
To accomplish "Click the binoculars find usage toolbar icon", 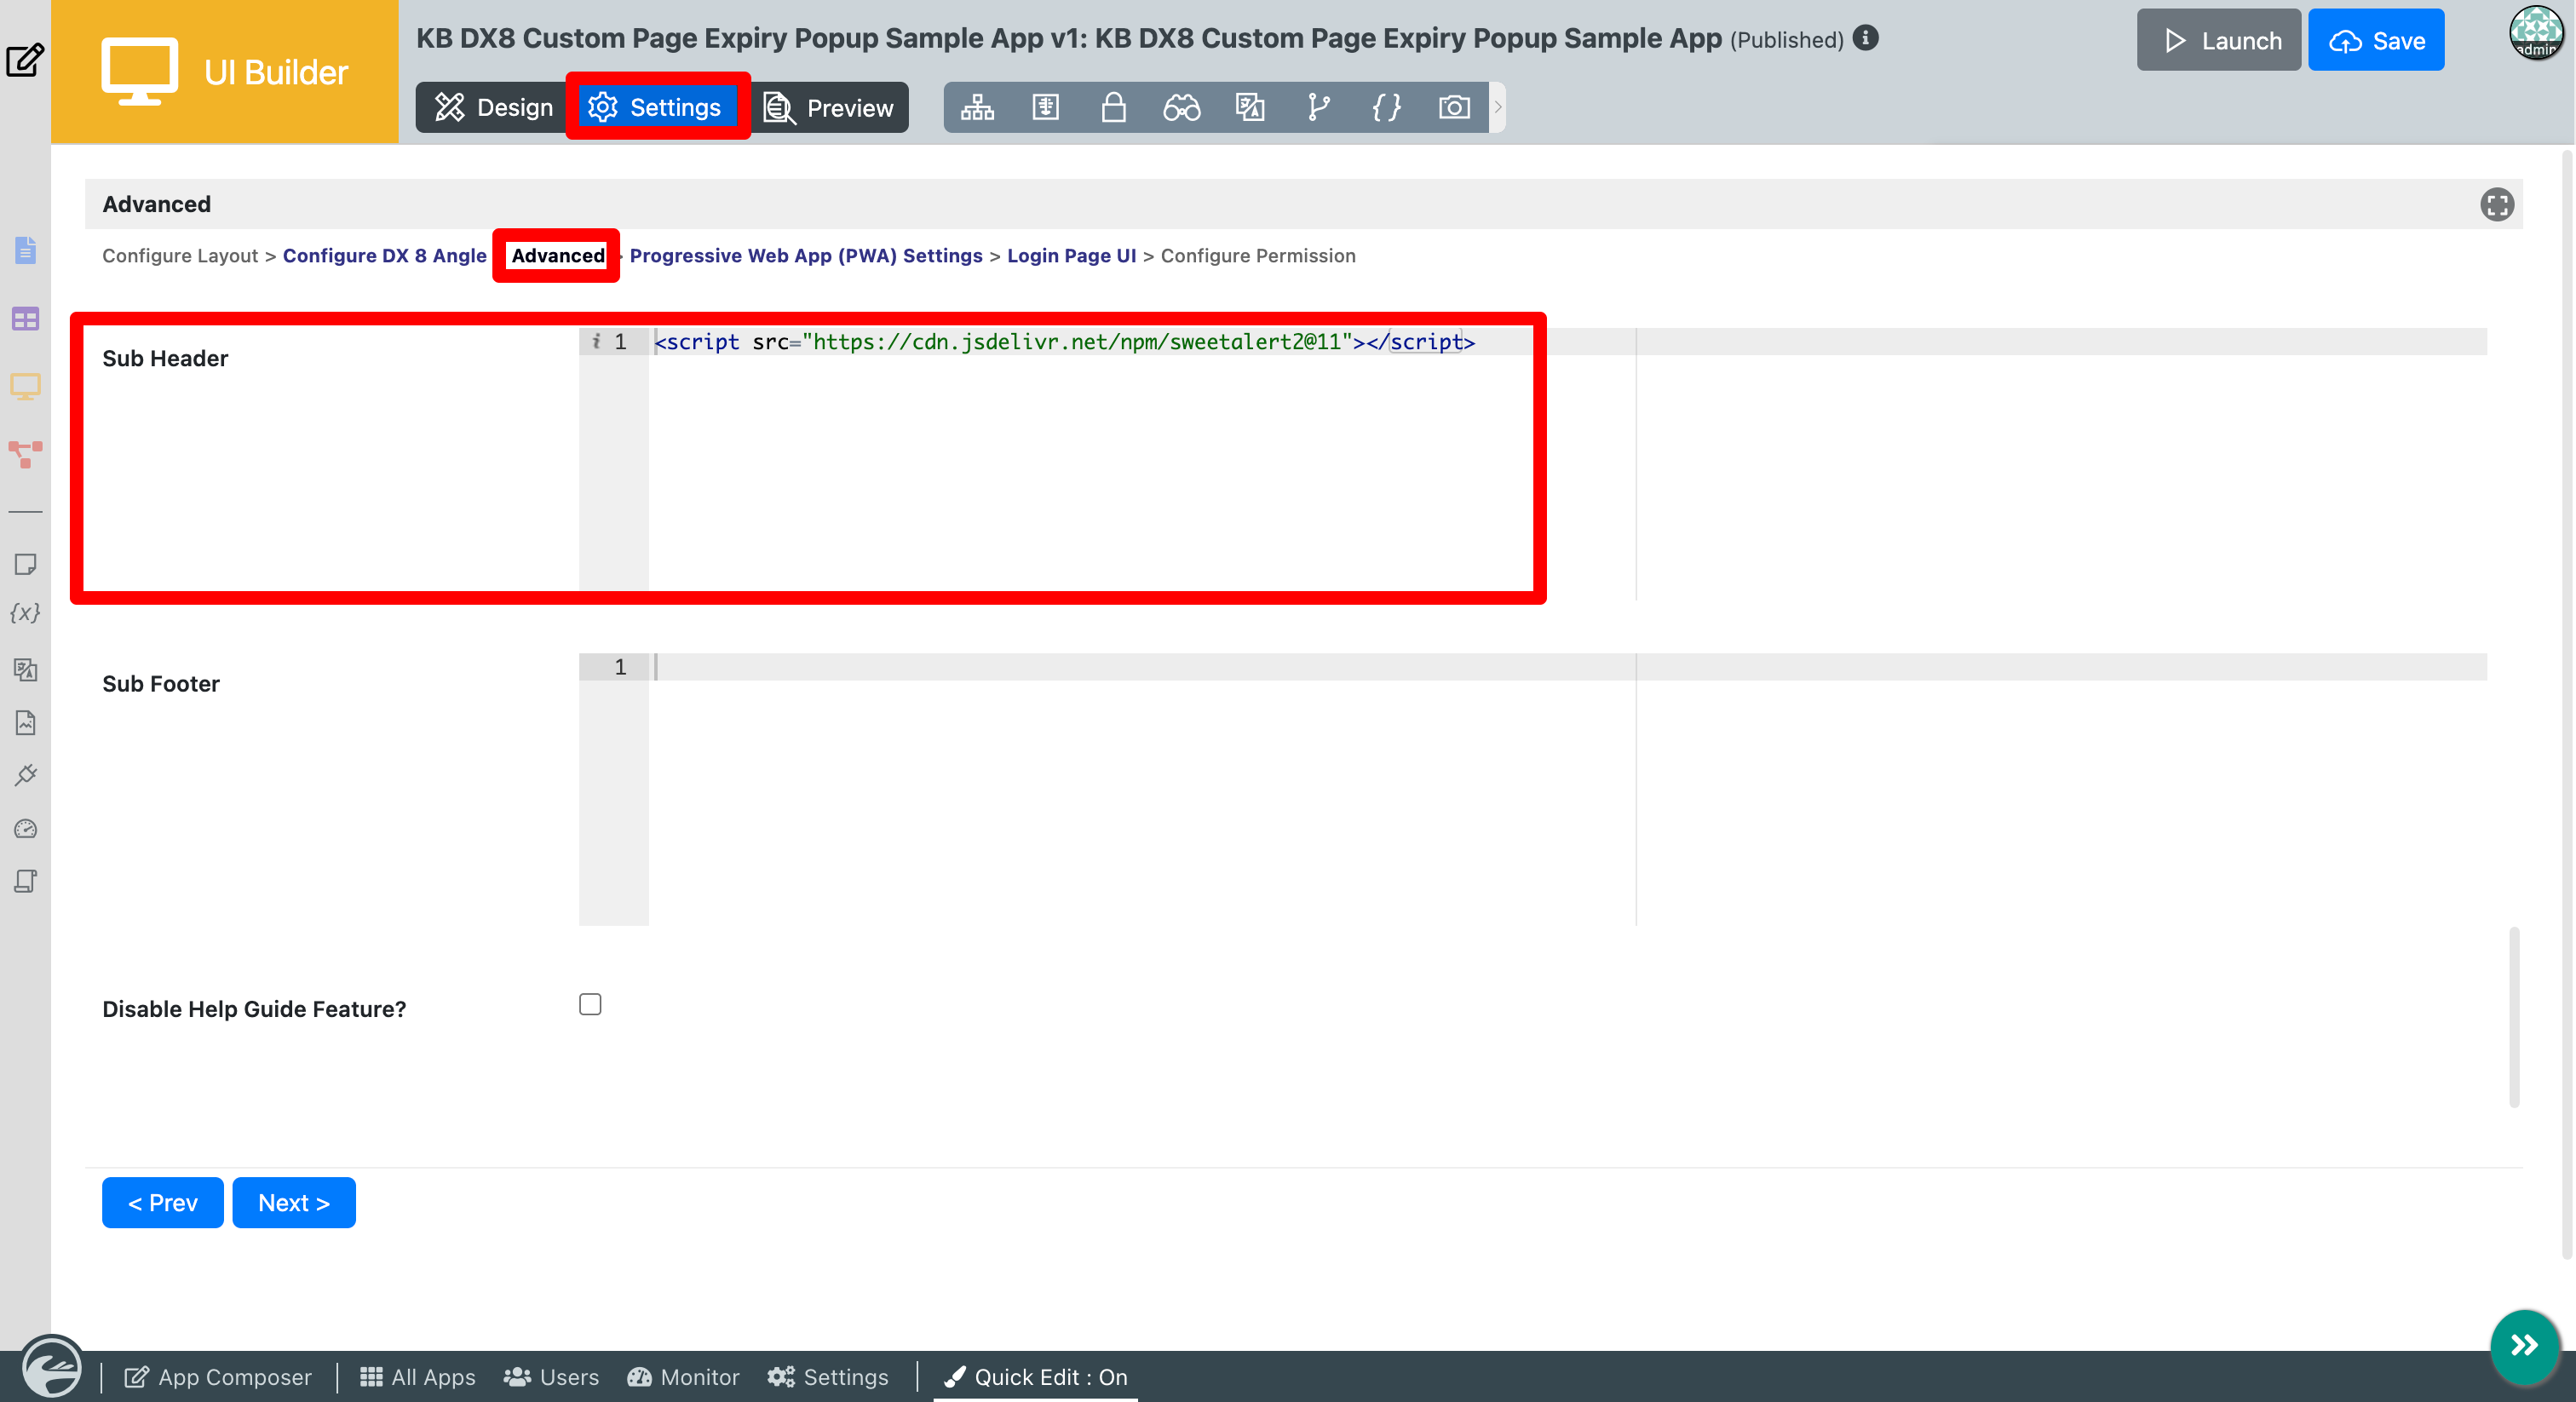I will coord(1181,107).
